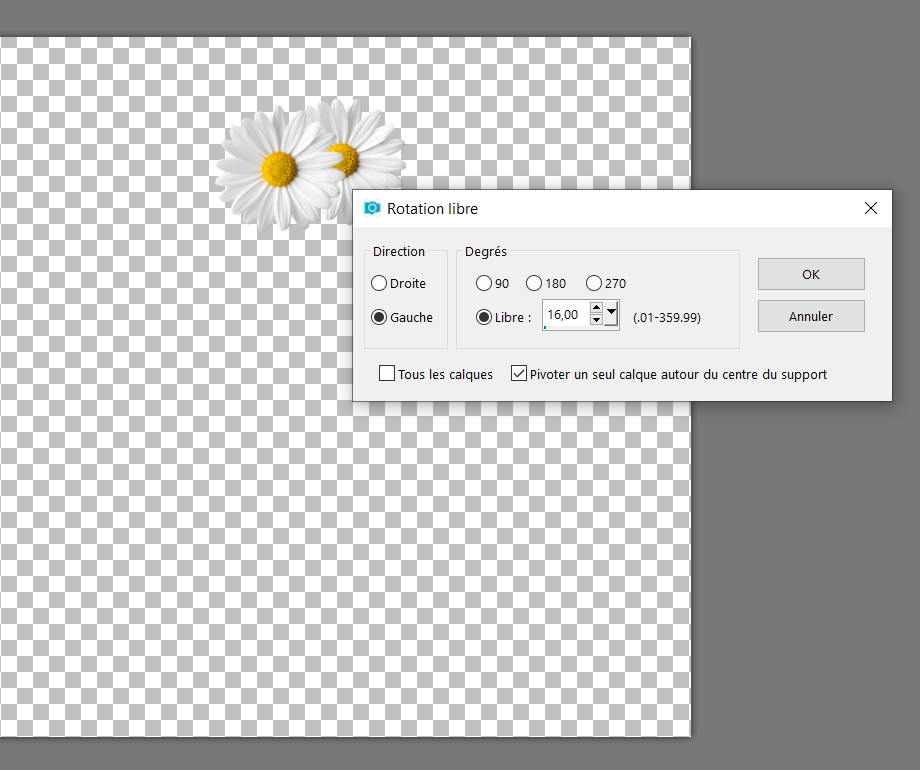Close the Rotation libre dialog
The height and width of the screenshot is (770, 920).
(870, 208)
